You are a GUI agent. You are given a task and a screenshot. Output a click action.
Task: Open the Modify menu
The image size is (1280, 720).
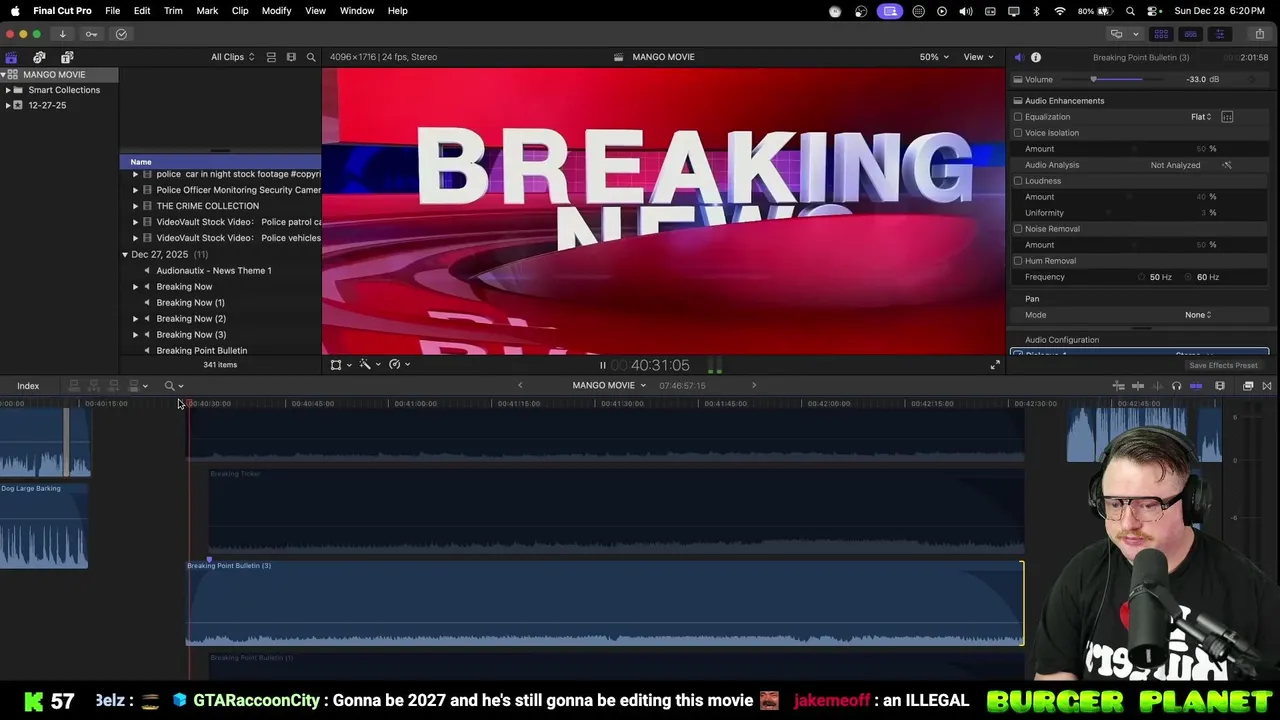coord(276,11)
